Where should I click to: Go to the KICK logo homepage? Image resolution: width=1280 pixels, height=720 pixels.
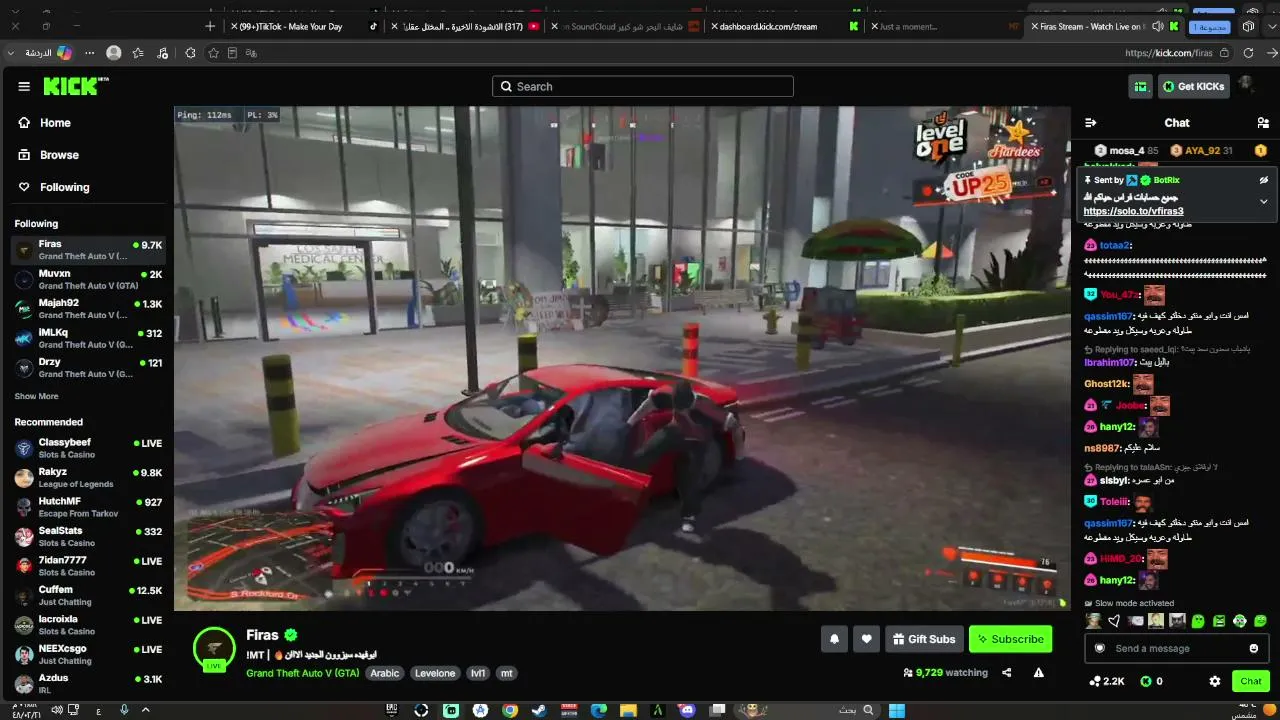tap(75, 87)
